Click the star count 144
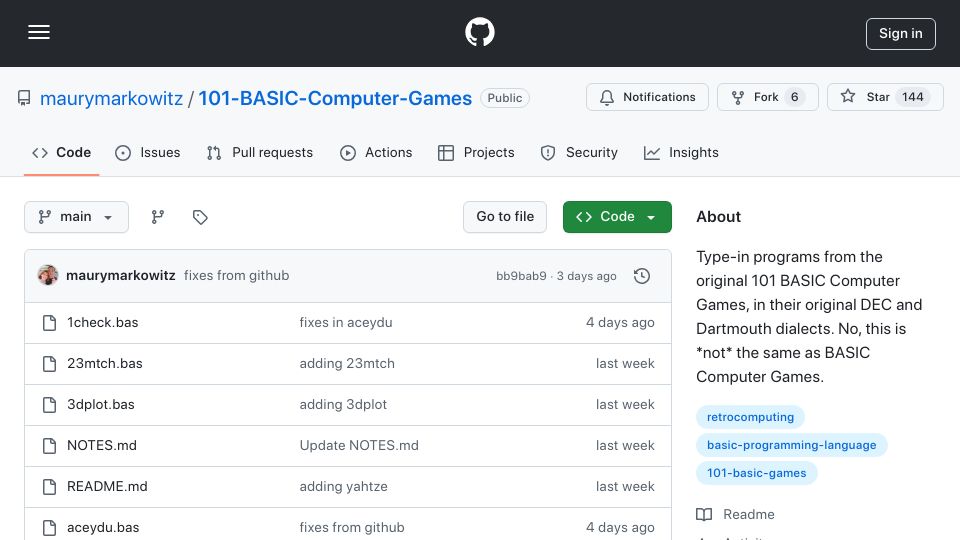 (912, 97)
